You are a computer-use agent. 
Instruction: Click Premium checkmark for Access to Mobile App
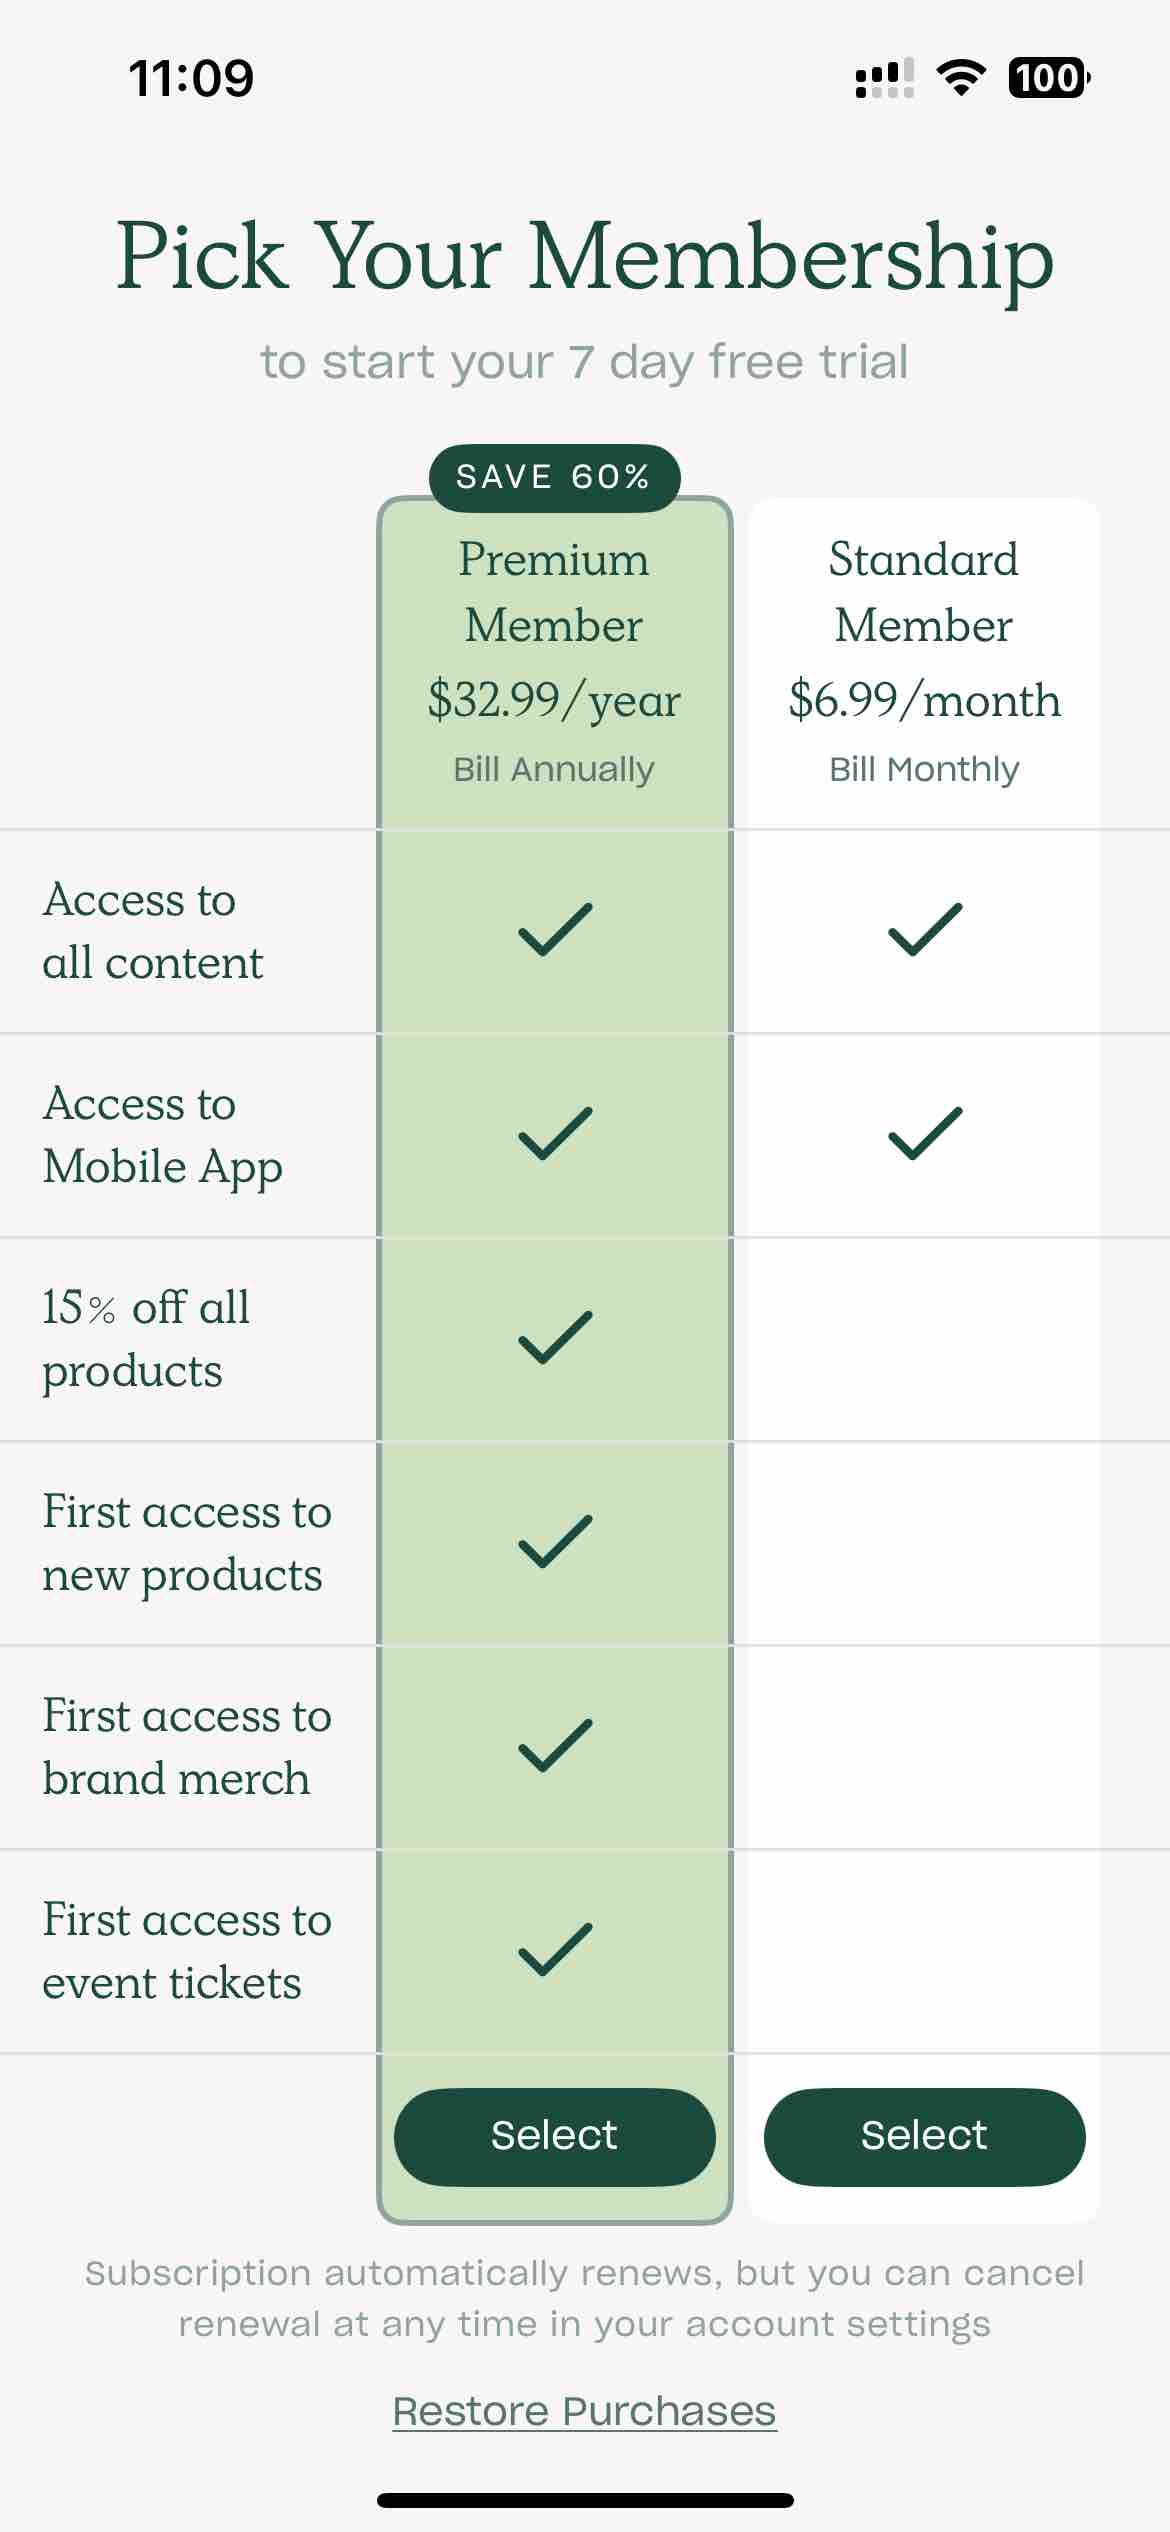[x=555, y=1134]
